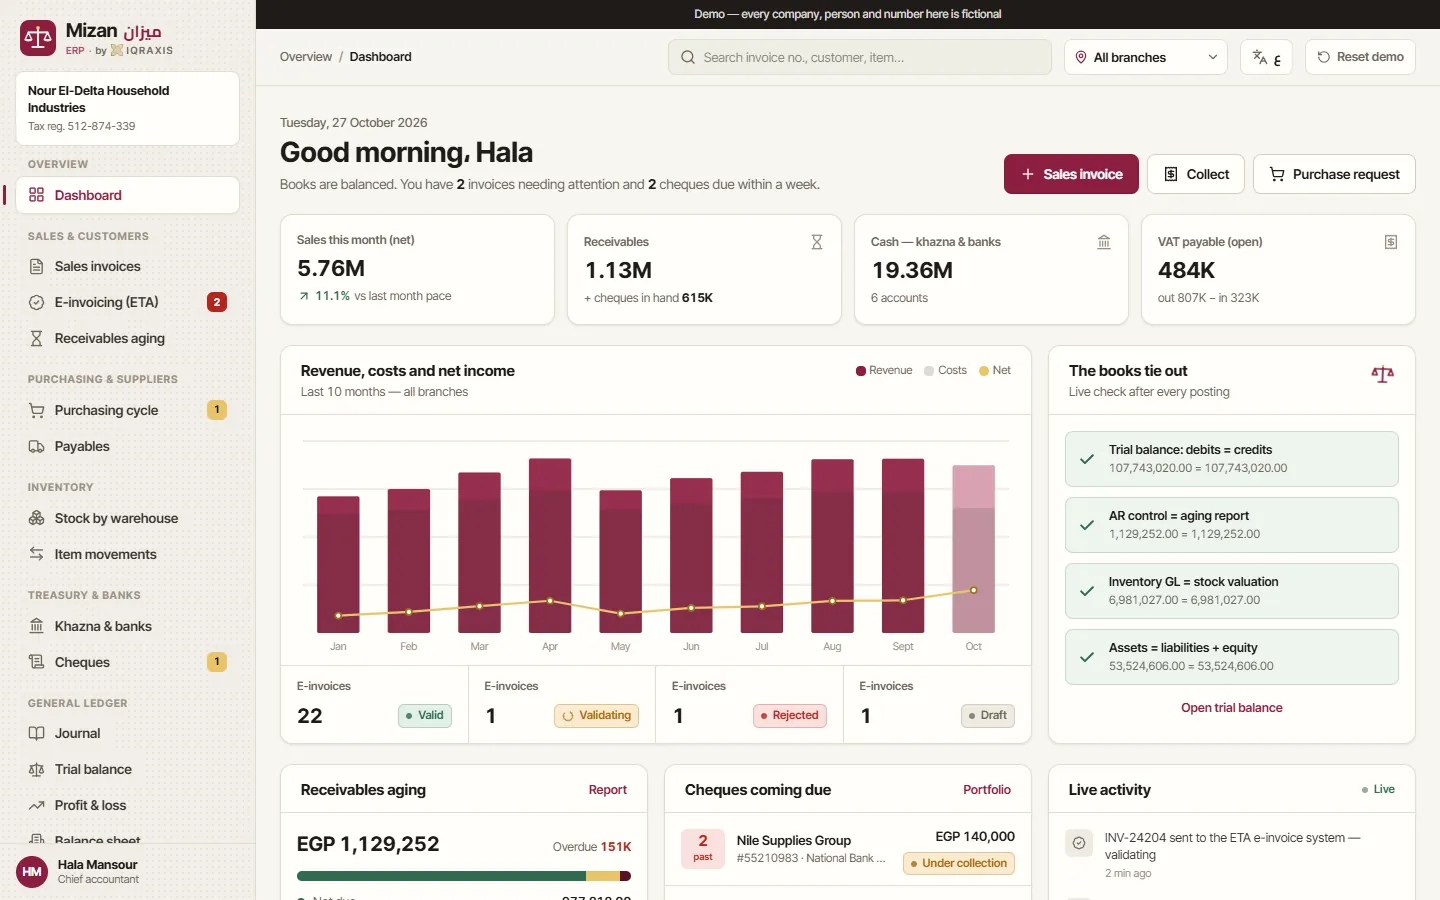Click the AR control = aging report check
The width and height of the screenshot is (1440, 900).
click(x=1232, y=525)
